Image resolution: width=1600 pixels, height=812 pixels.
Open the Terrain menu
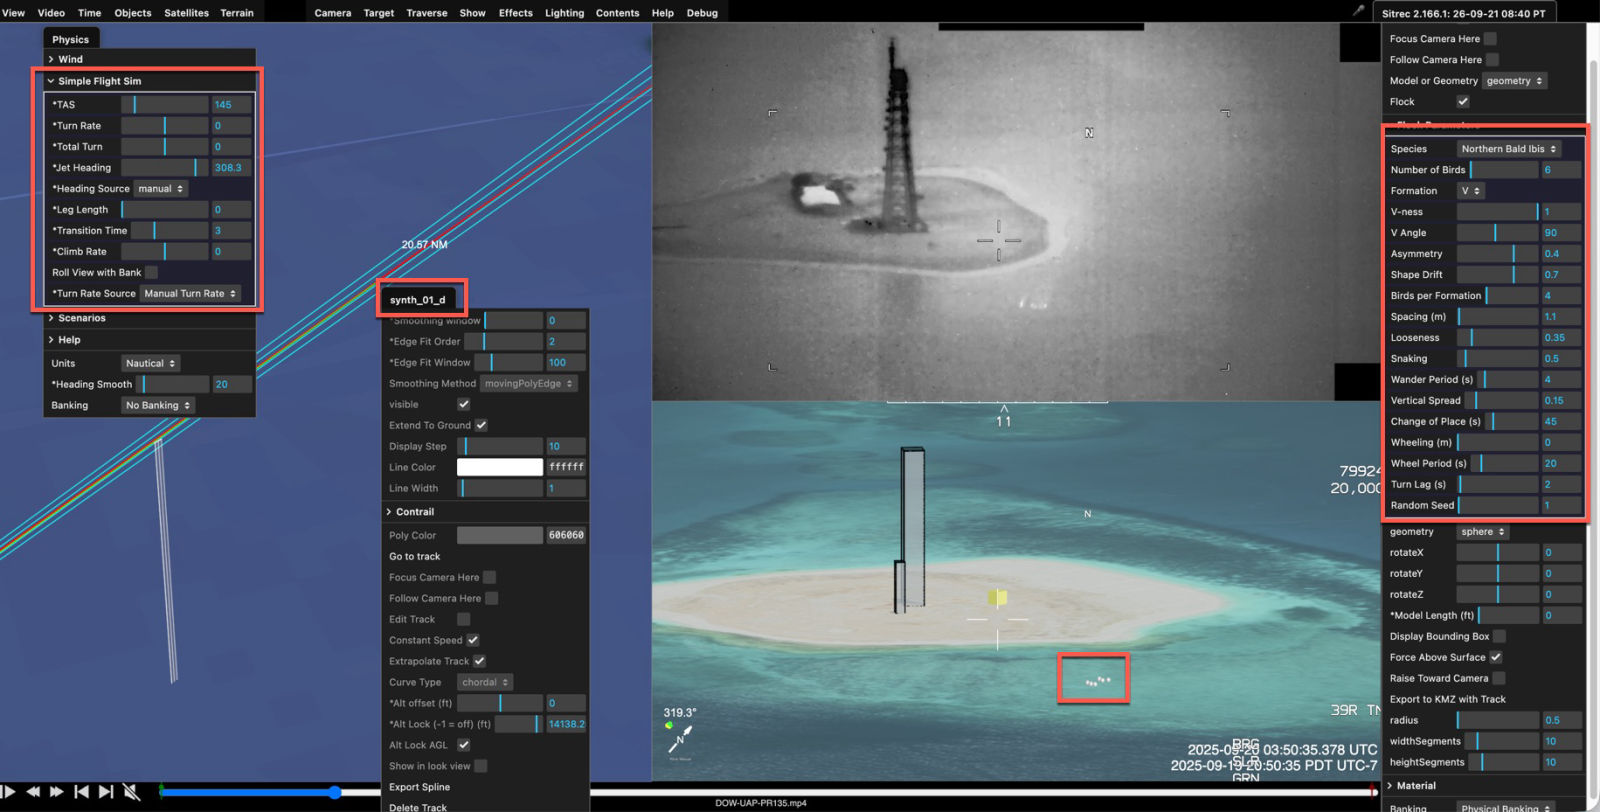(x=237, y=13)
